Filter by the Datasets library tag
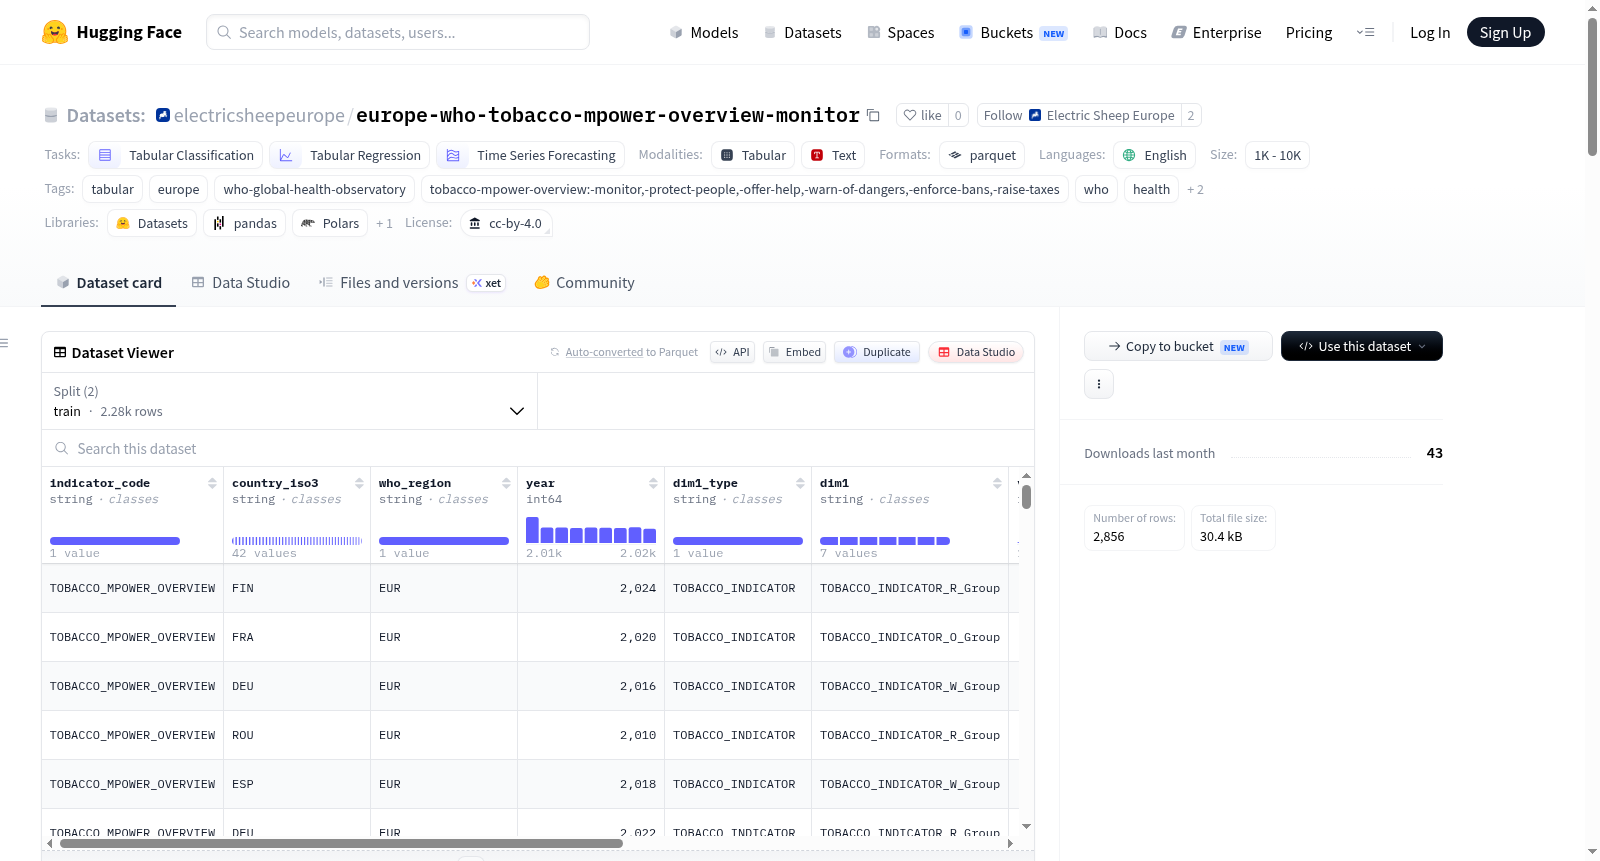Screen dimensions: 1600x861 (152, 223)
